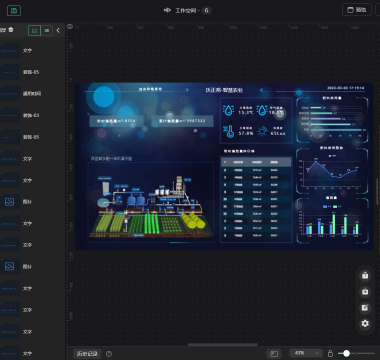380x360 pixels.
Task: Click the settings gear icon on the floating toolbar
Action: click(x=365, y=323)
